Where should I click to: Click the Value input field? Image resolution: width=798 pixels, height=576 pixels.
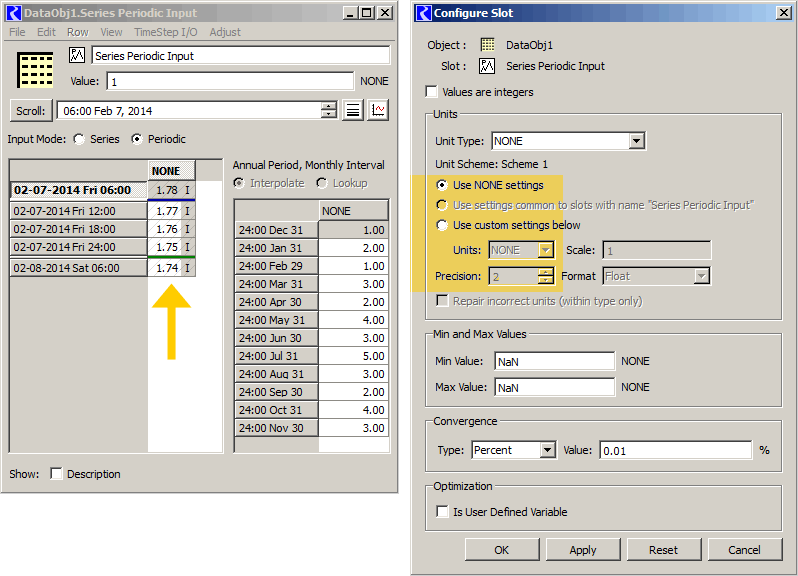(230, 81)
